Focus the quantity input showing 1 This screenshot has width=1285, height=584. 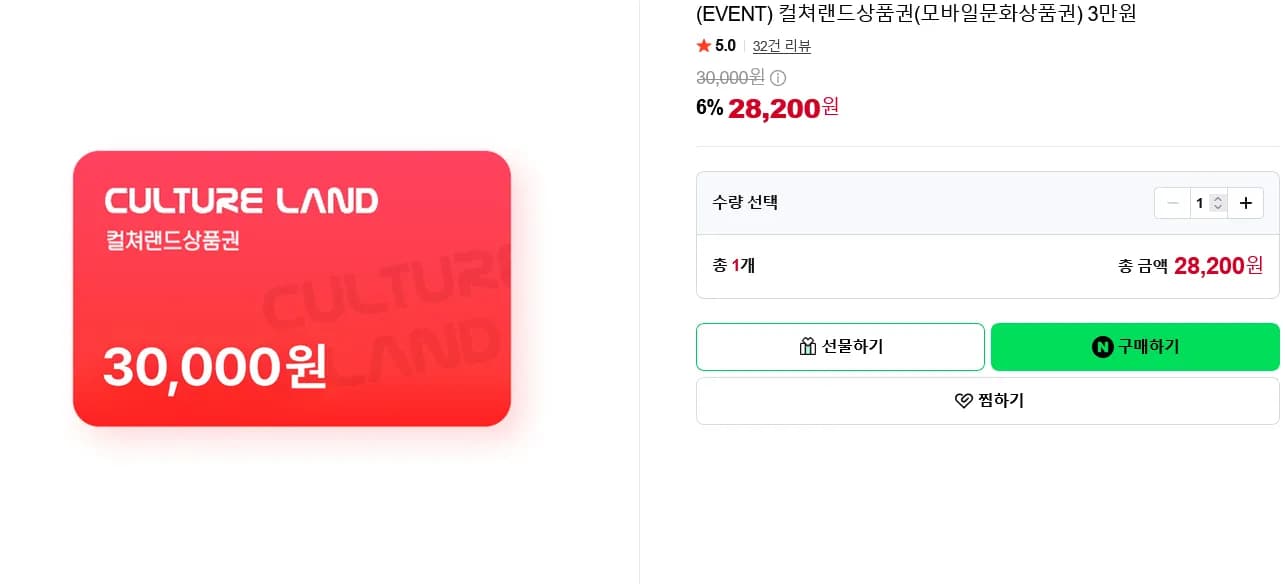[1201, 203]
